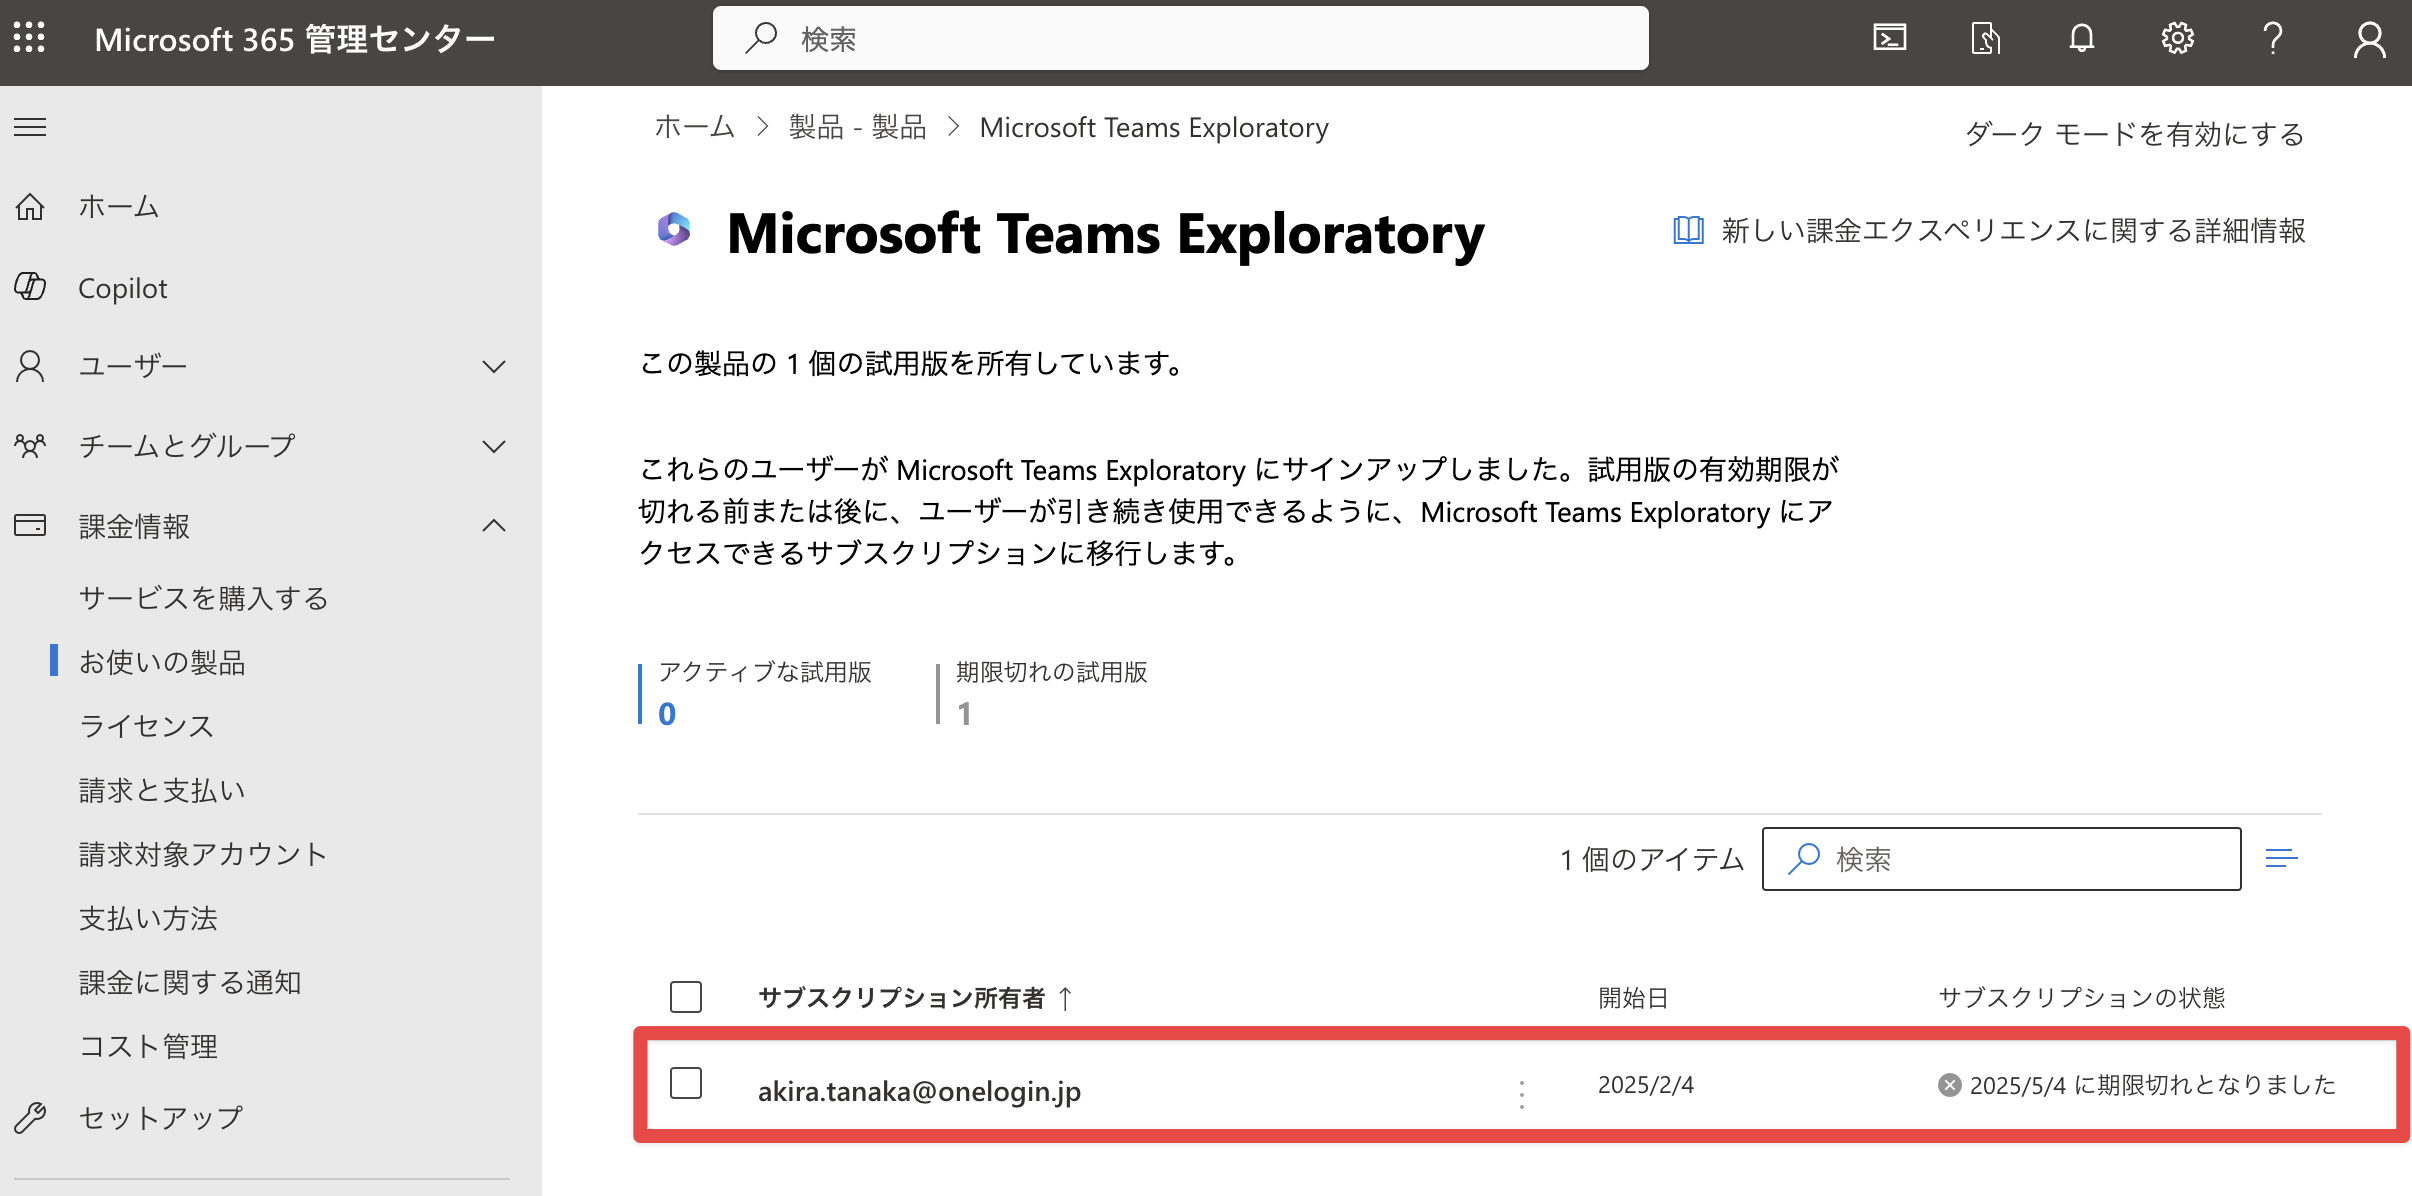Click the wrench icon beside セットアップ
This screenshot has width=2412, height=1196.
30,1117
